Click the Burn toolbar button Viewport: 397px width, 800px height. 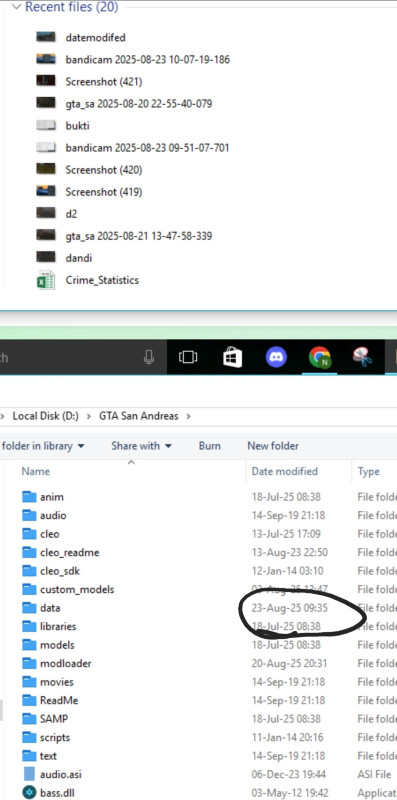tap(210, 446)
